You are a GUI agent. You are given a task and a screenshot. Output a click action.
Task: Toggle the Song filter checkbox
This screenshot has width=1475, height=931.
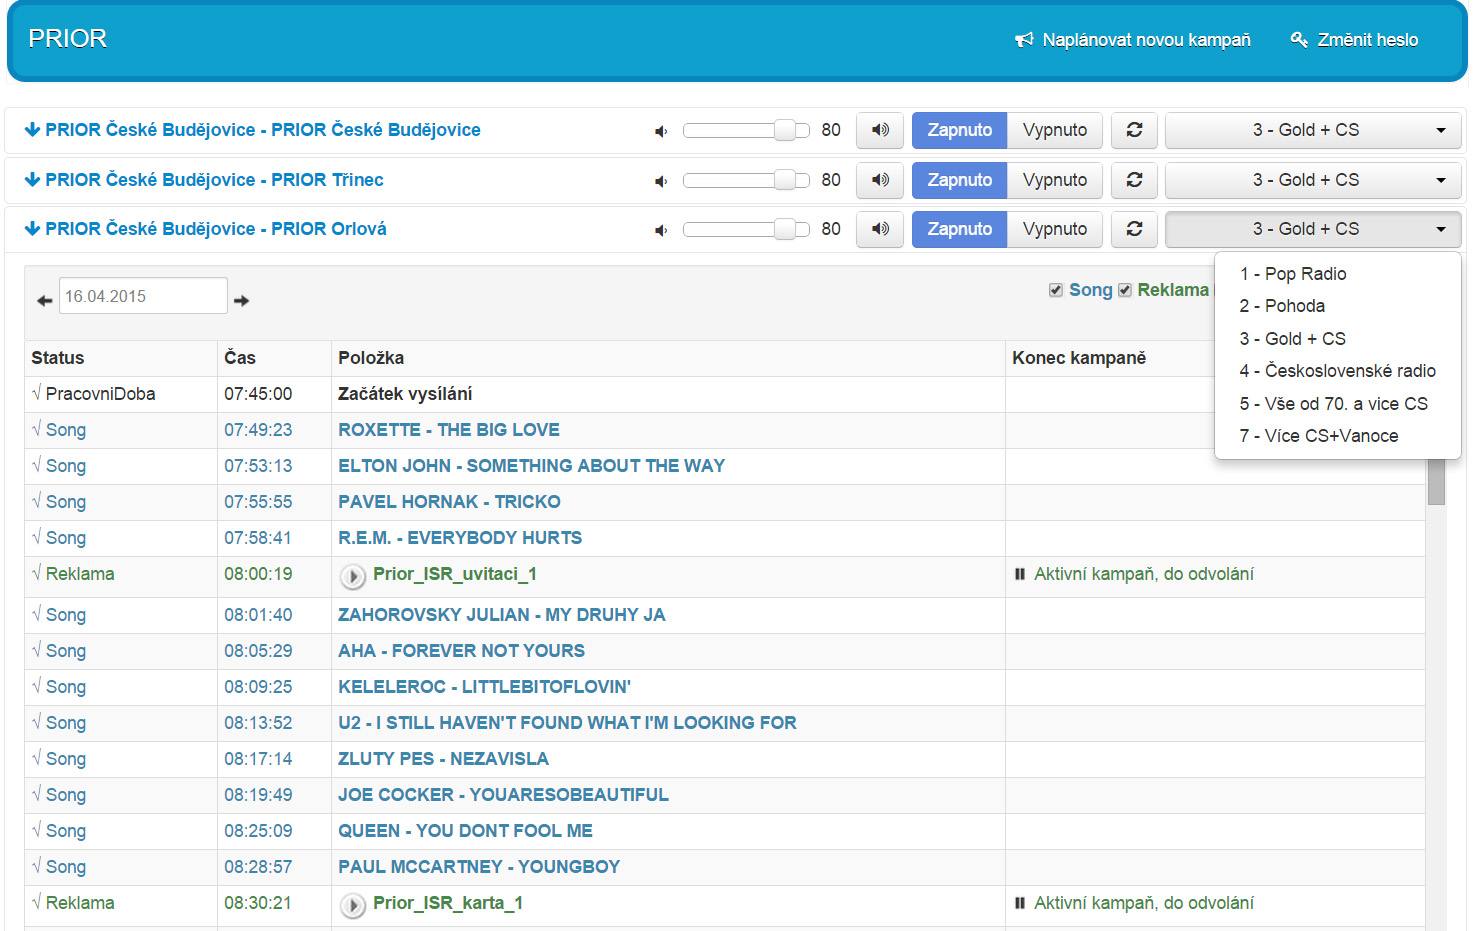[x=1055, y=290]
